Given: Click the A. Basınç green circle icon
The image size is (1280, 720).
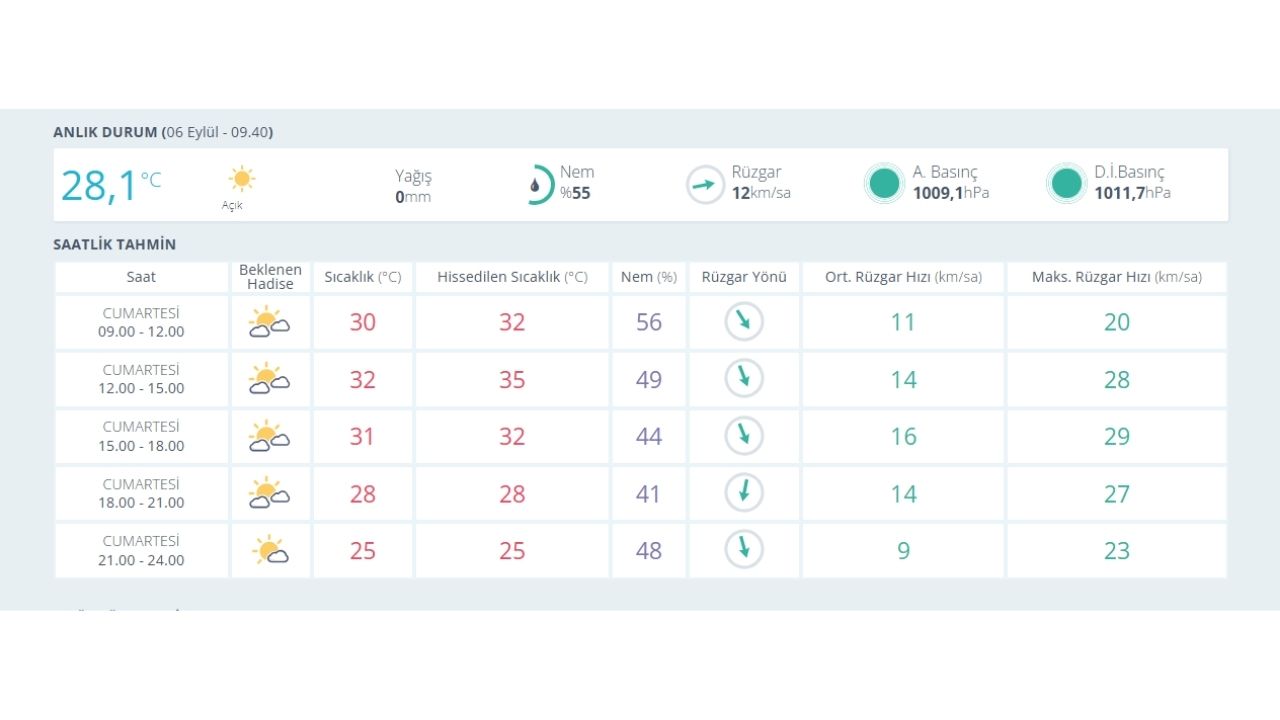Looking at the screenshot, I should [x=884, y=184].
